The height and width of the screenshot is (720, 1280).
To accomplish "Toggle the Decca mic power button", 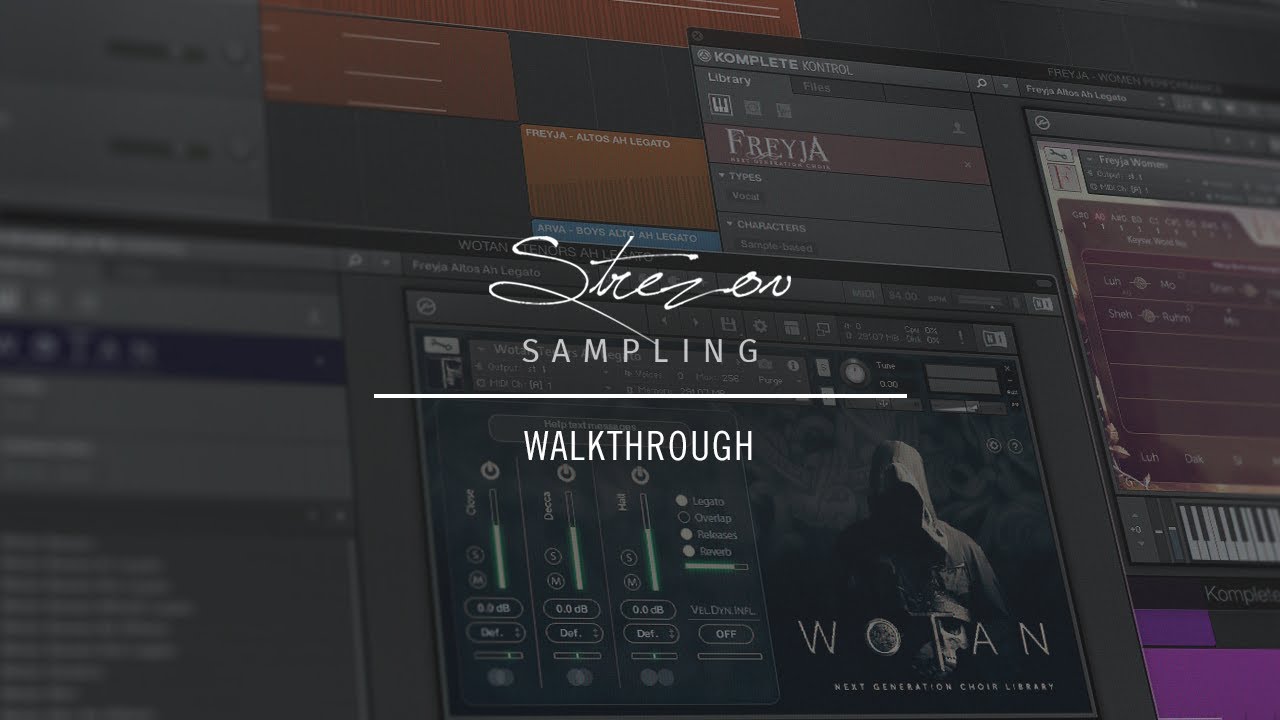I will pos(567,472).
